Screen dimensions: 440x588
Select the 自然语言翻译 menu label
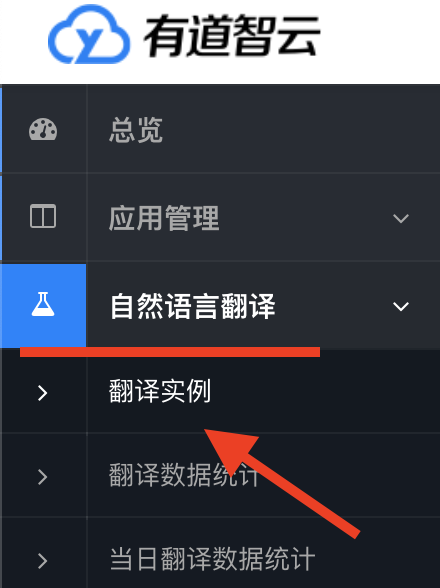click(193, 306)
